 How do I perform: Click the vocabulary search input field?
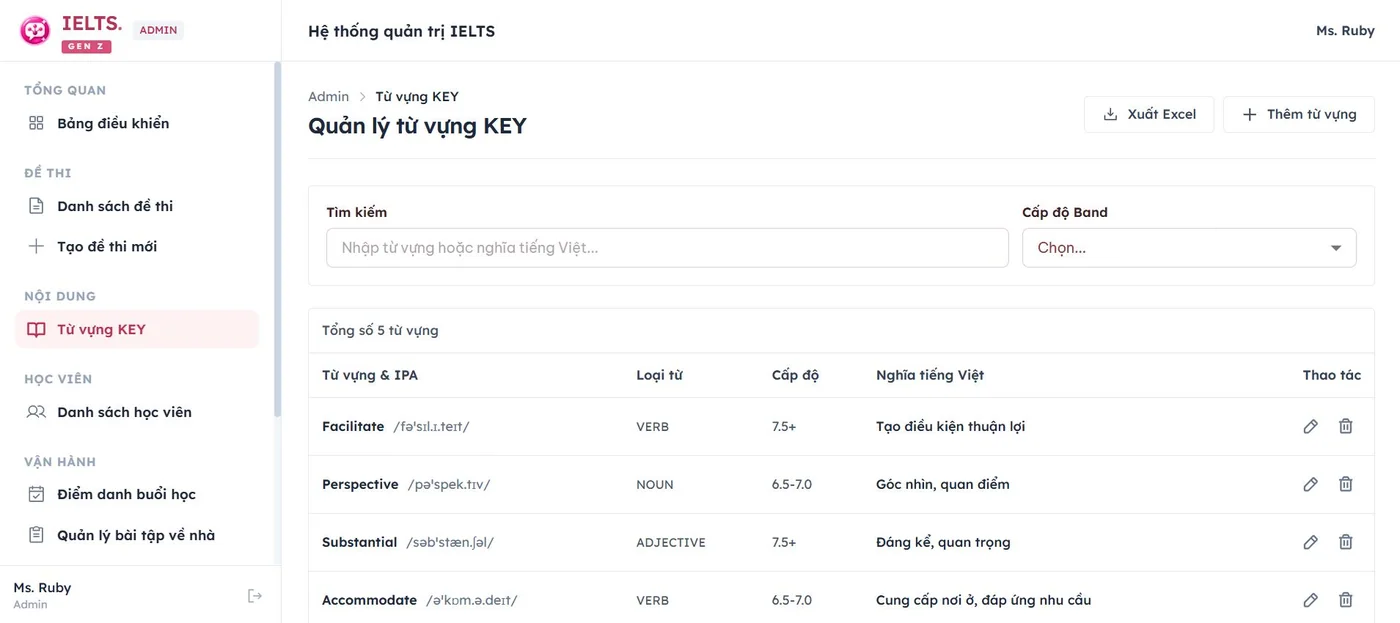(667, 248)
